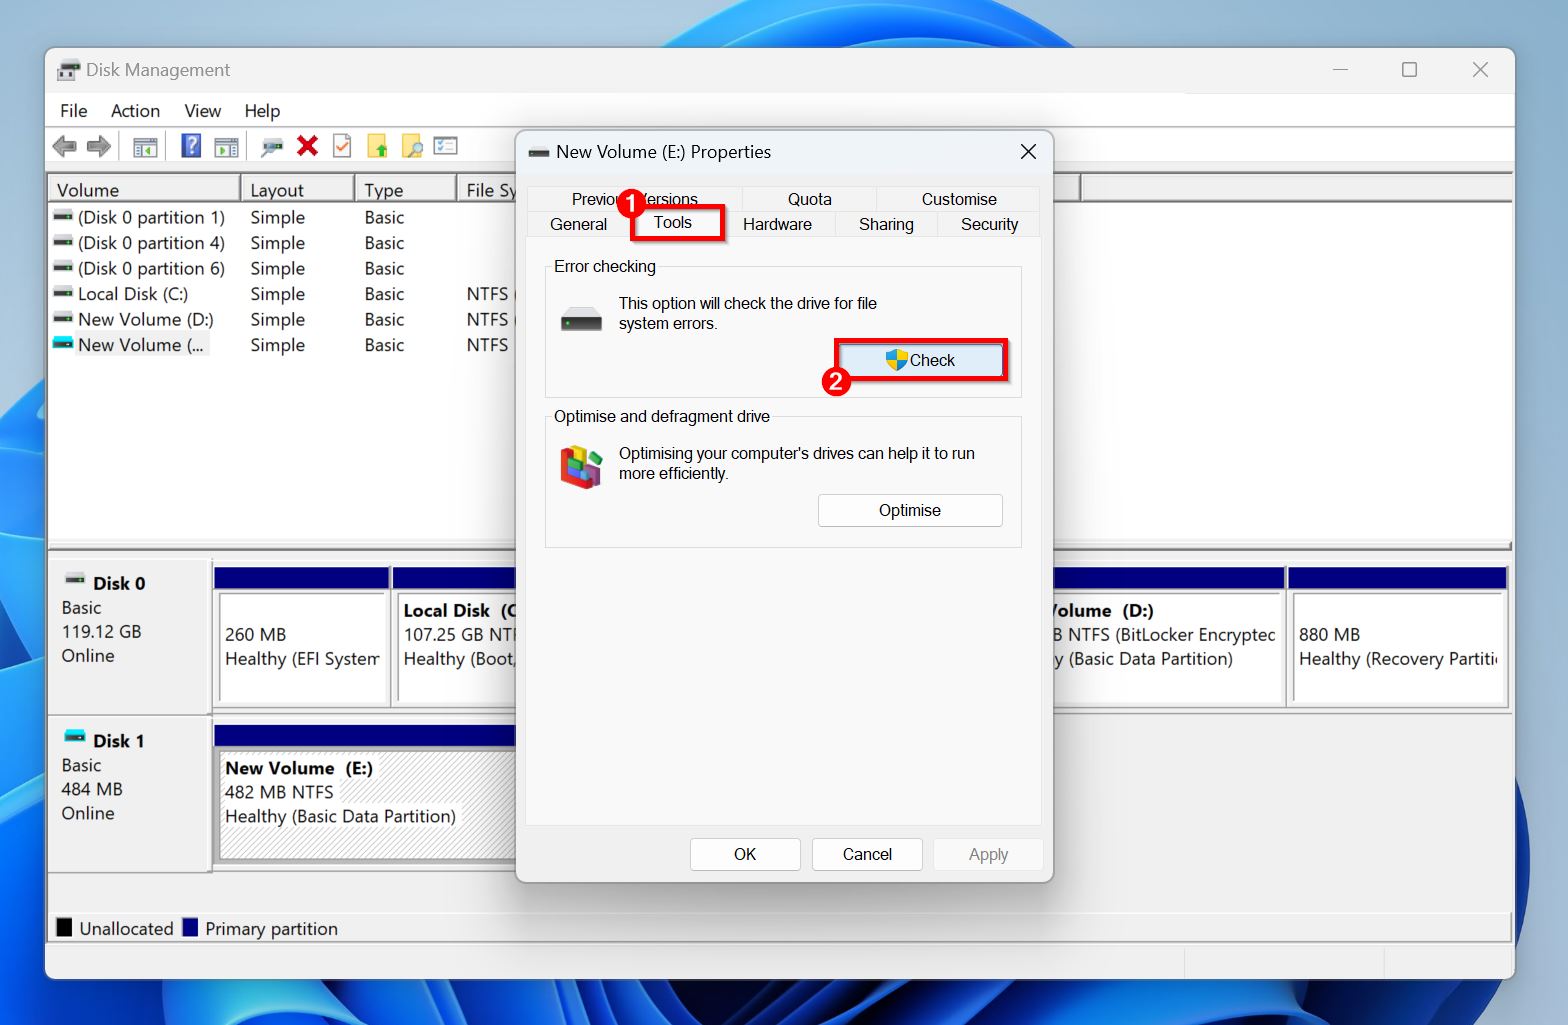Click the red X delete icon
Screen dimensions: 1568x1025
tap(307, 146)
